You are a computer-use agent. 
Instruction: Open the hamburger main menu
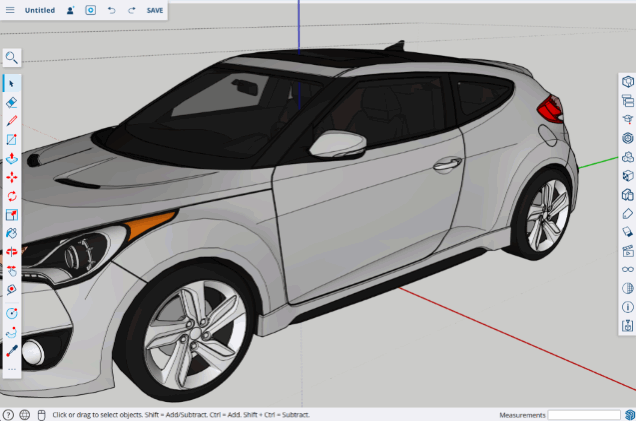(11, 10)
